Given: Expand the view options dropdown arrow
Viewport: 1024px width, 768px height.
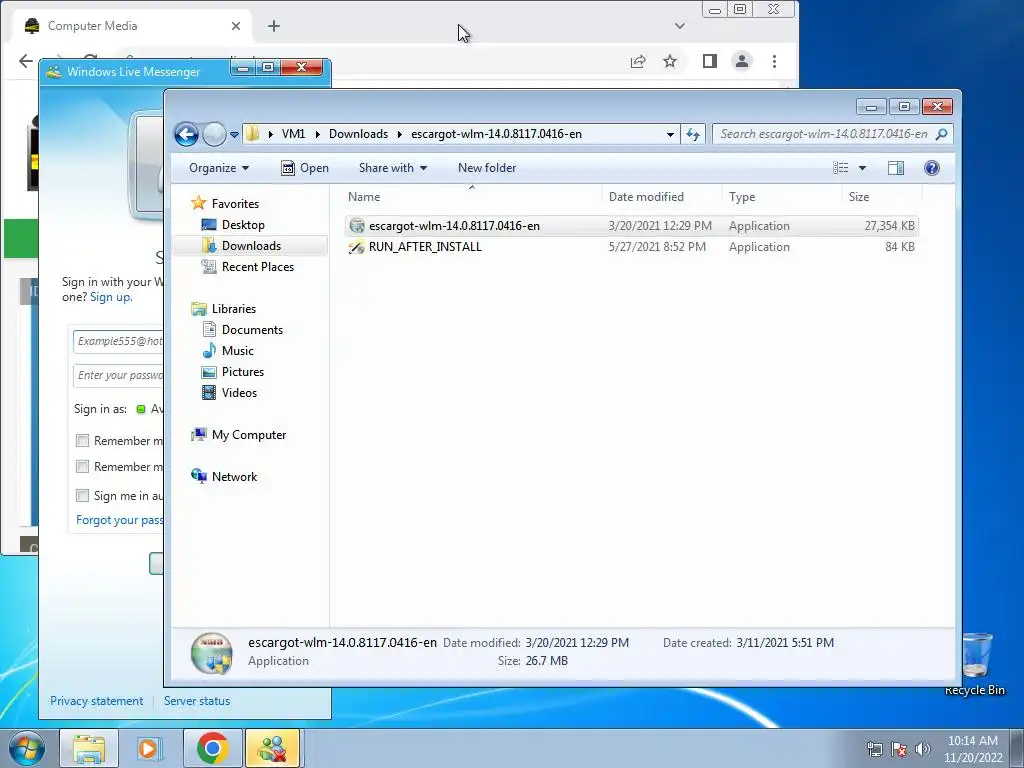Looking at the screenshot, I should pos(862,168).
